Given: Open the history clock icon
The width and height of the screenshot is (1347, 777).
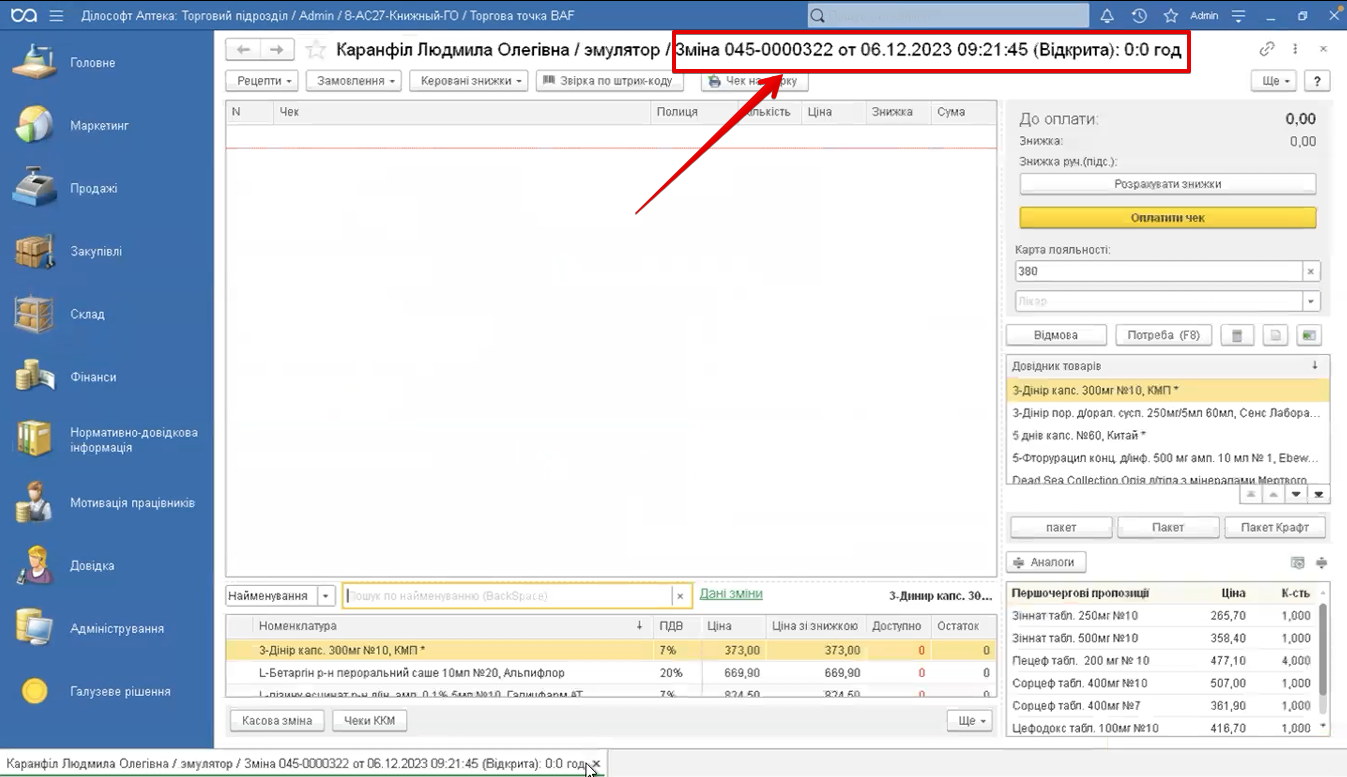Looking at the screenshot, I should tap(1139, 16).
